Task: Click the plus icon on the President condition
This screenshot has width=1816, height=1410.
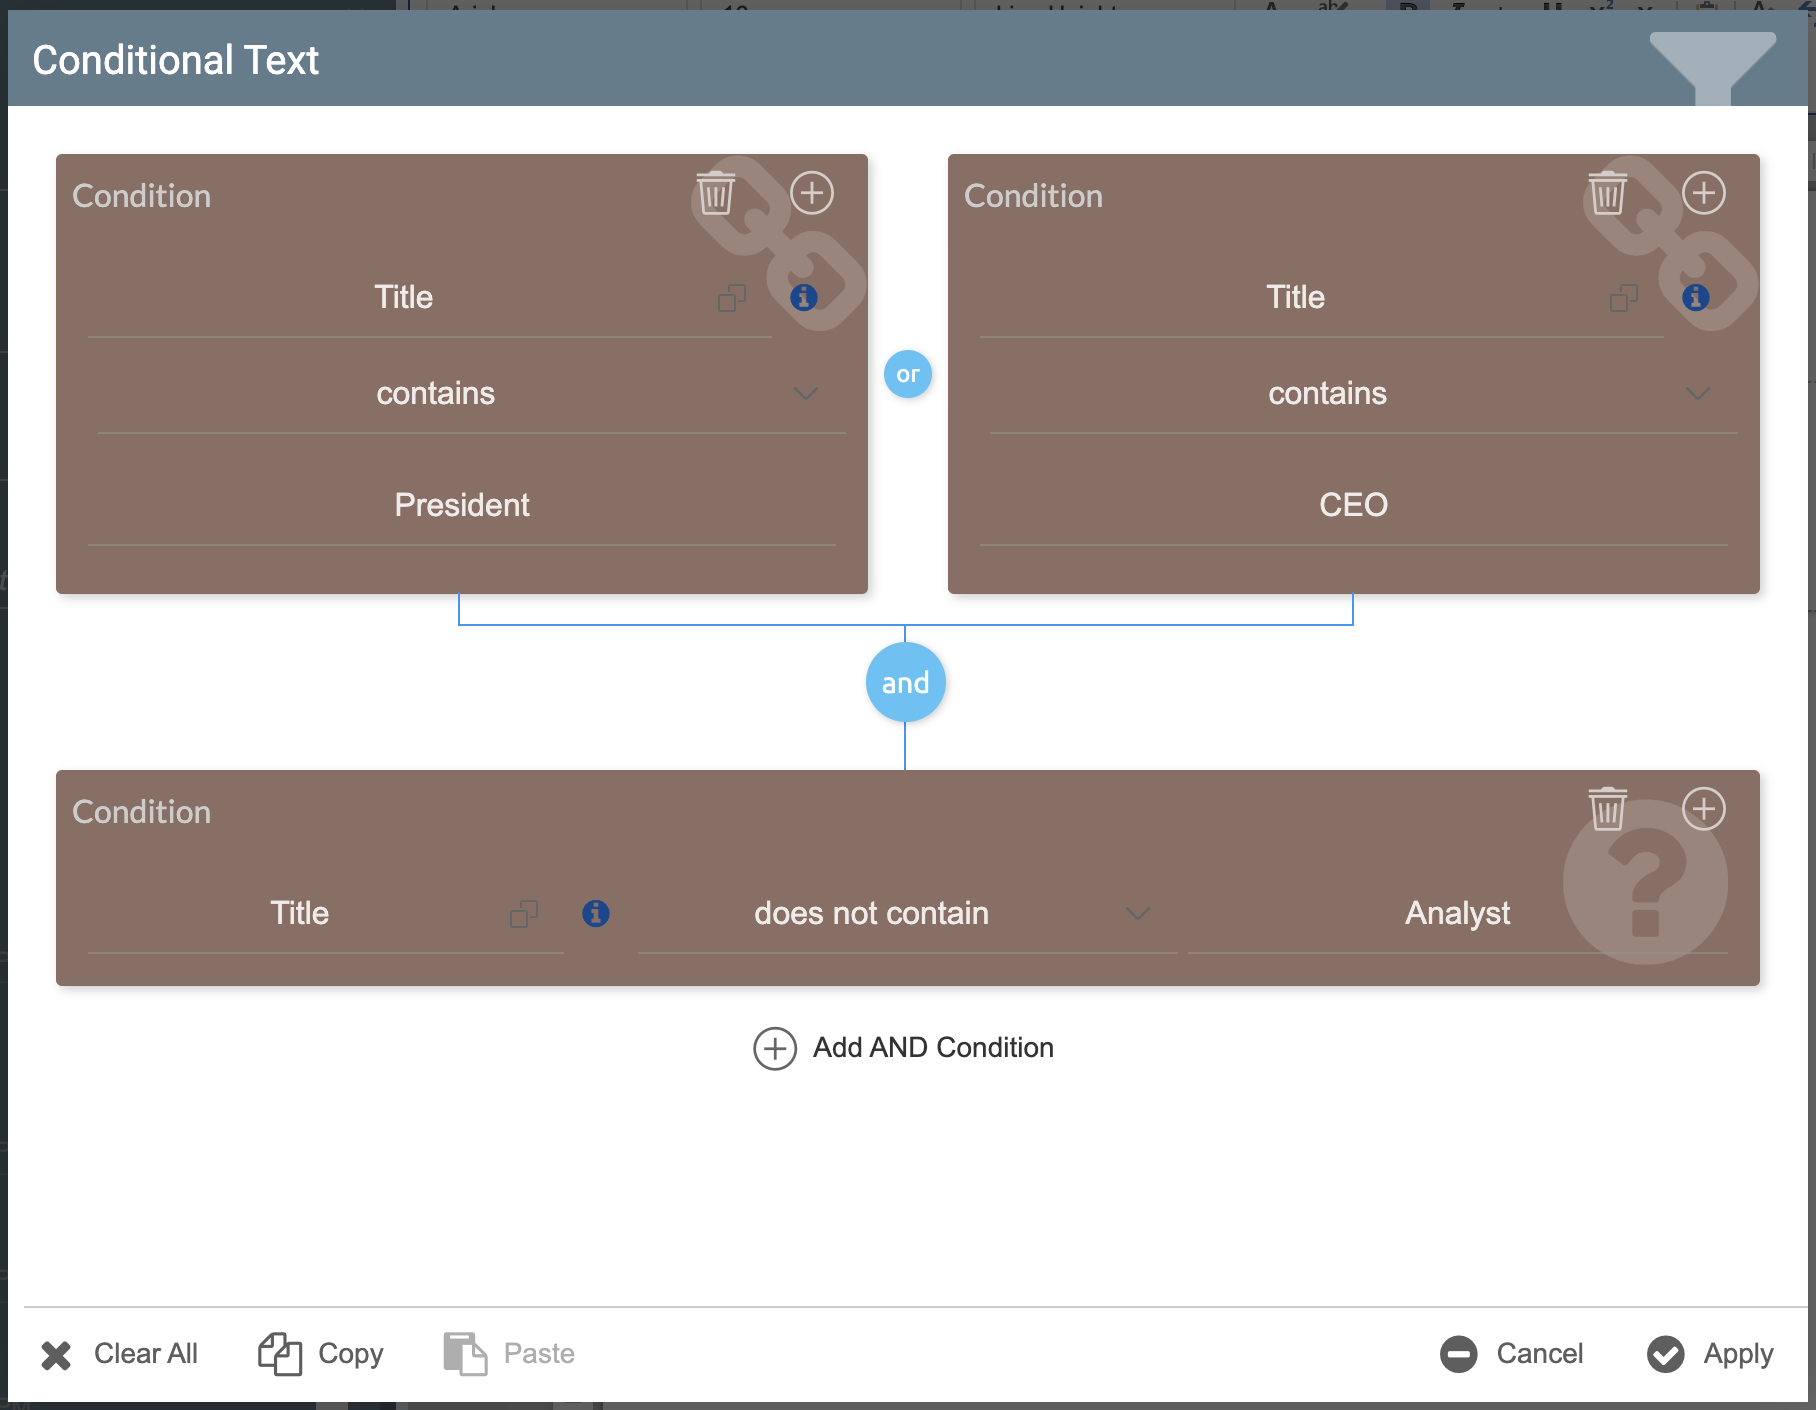Action: (811, 193)
